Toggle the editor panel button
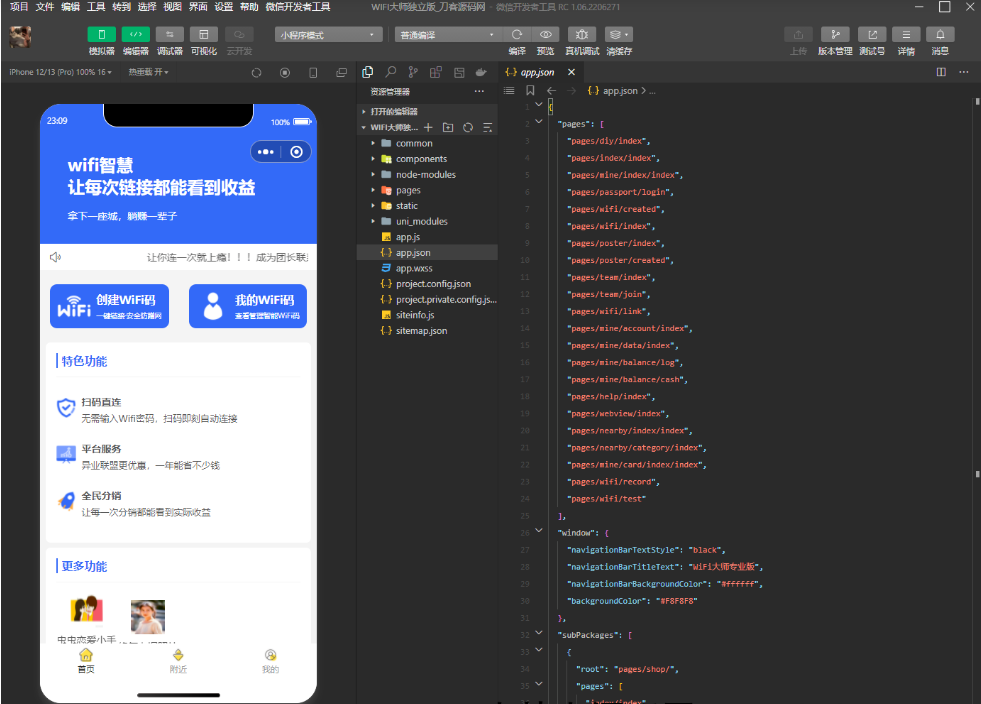 click(135, 34)
